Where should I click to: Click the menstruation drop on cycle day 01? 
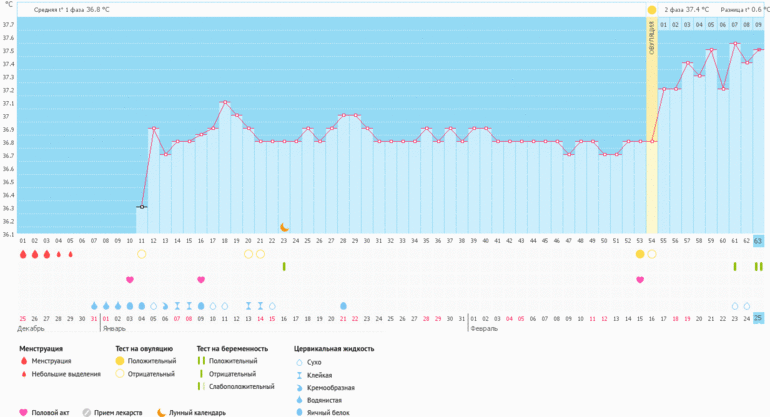(23, 254)
